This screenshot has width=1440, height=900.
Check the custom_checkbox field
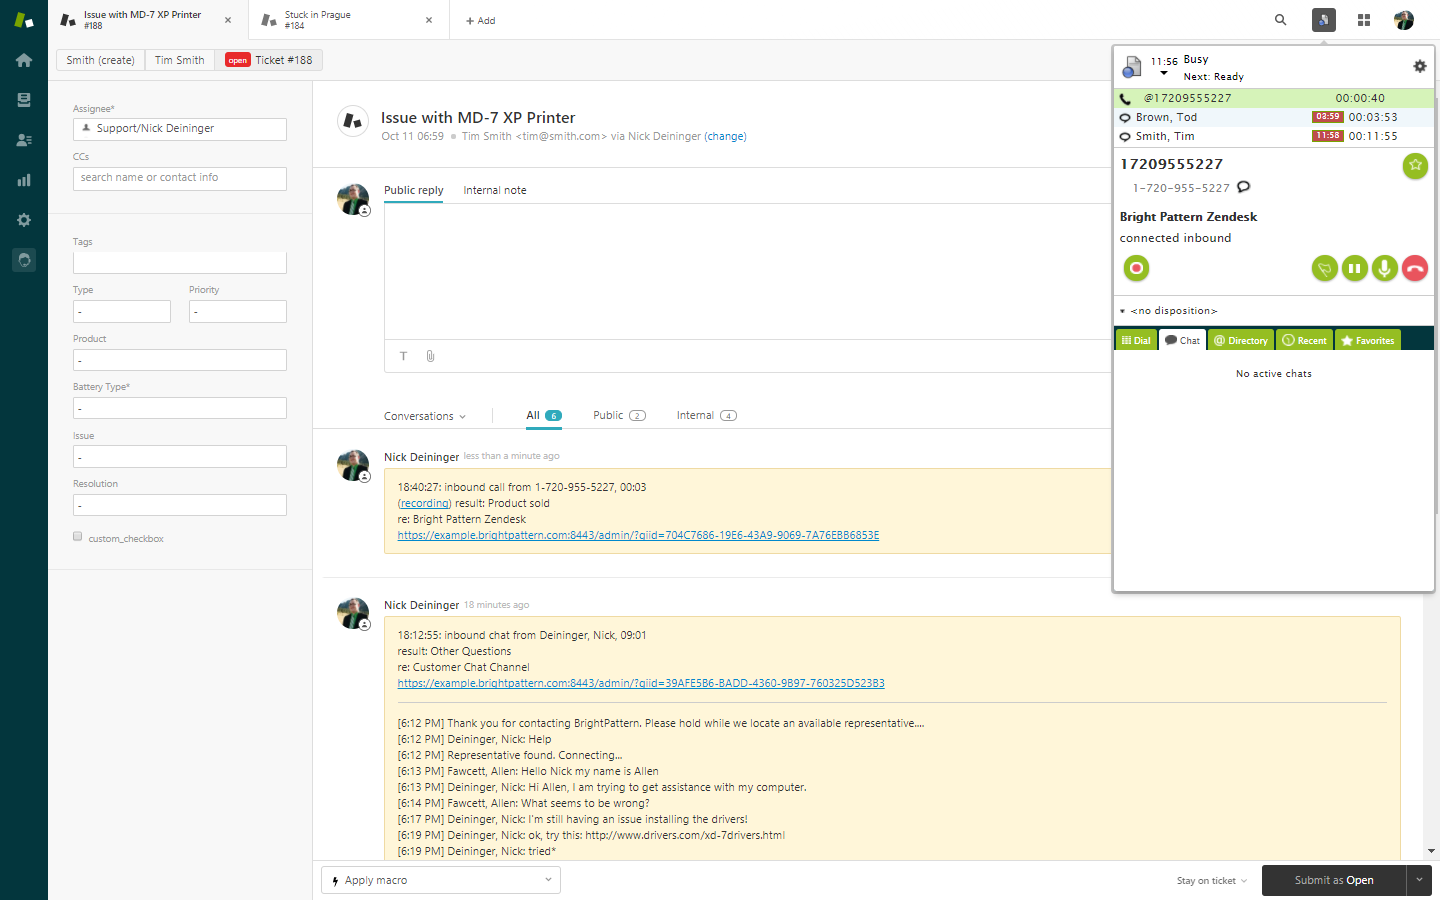tap(77, 536)
